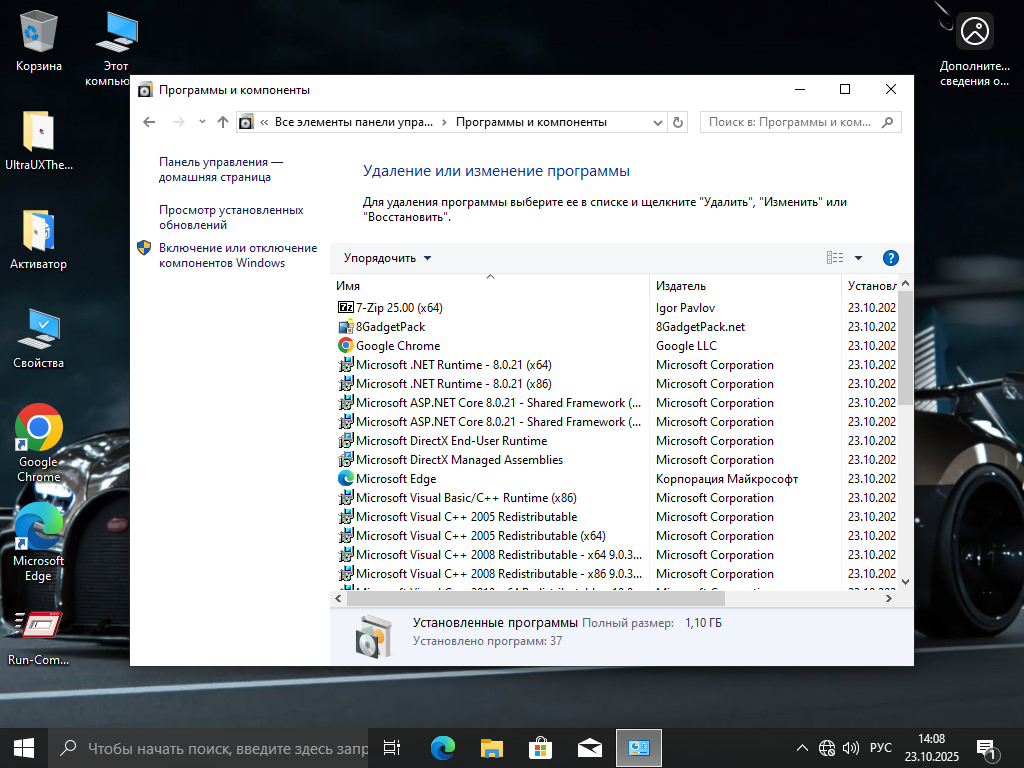Image resolution: width=1024 pixels, height=768 pixels.
Task: Refresh the Programs and Features list
Action: (x=678, y=122)
